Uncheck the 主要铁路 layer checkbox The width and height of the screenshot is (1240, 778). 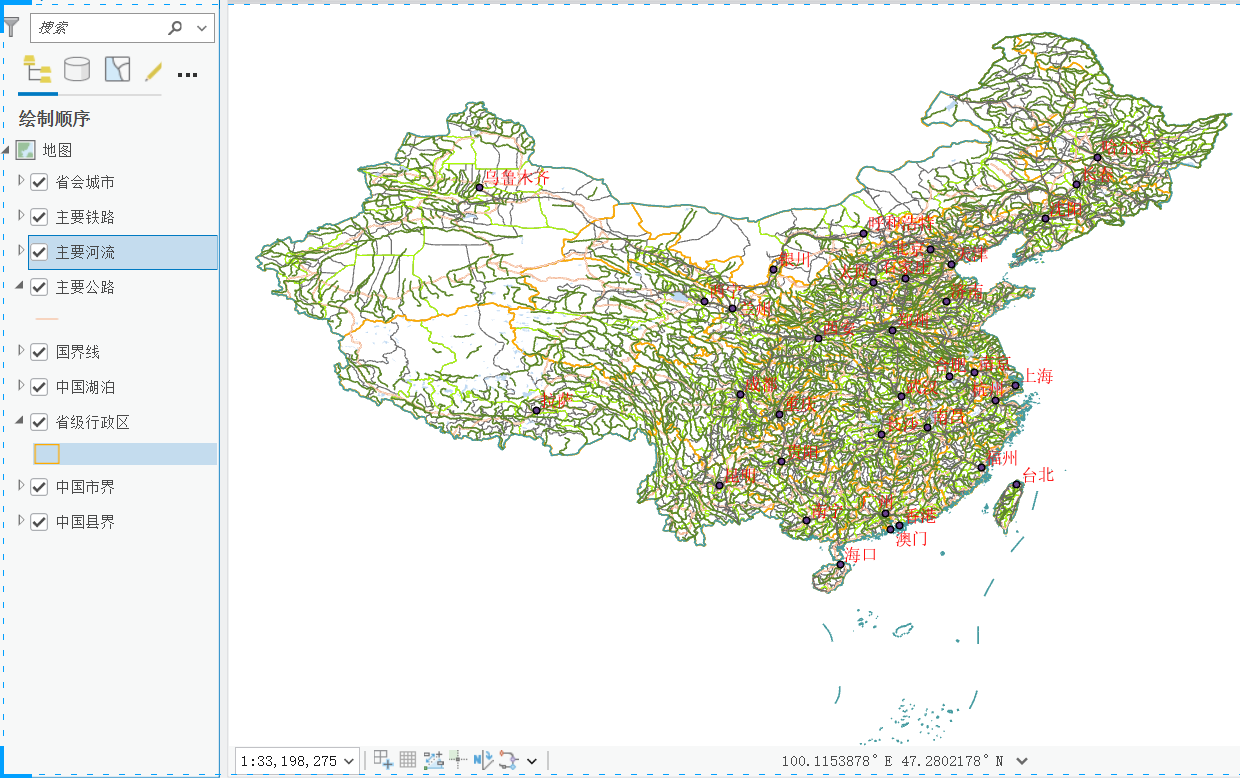pos(40,217)
